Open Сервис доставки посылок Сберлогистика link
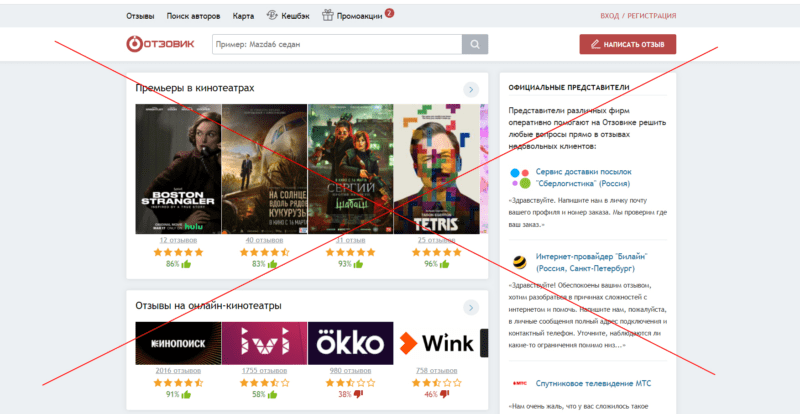Image resolution: width=800 pixels, height=414 pixels. click(x=584, y=177)
